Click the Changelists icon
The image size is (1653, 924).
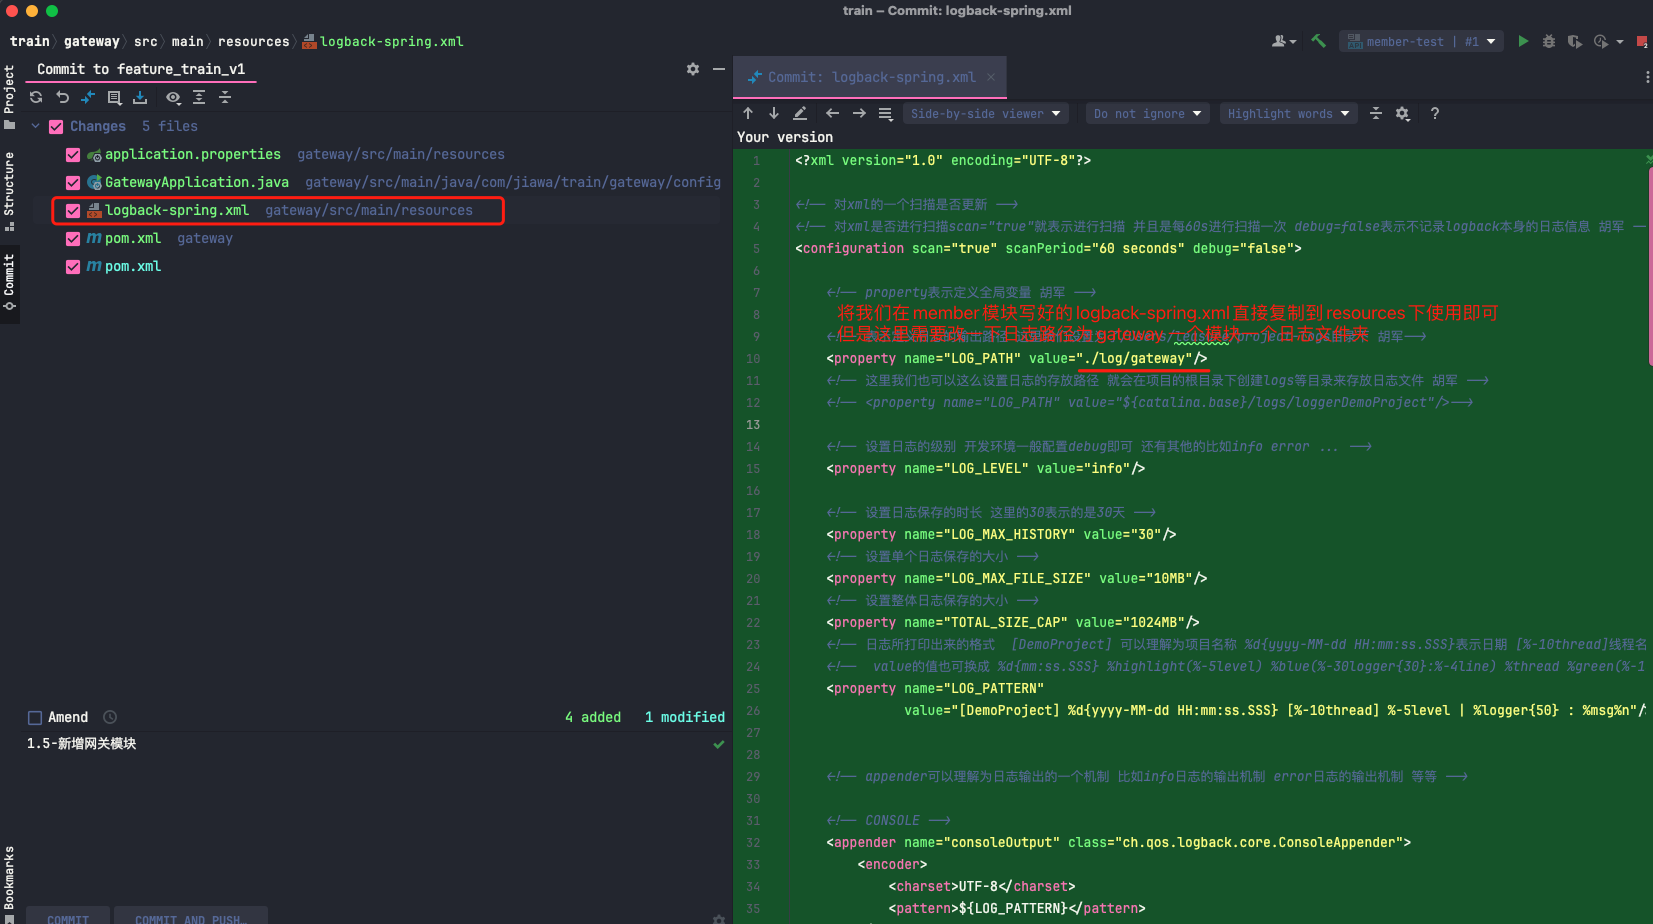(114, 97)
